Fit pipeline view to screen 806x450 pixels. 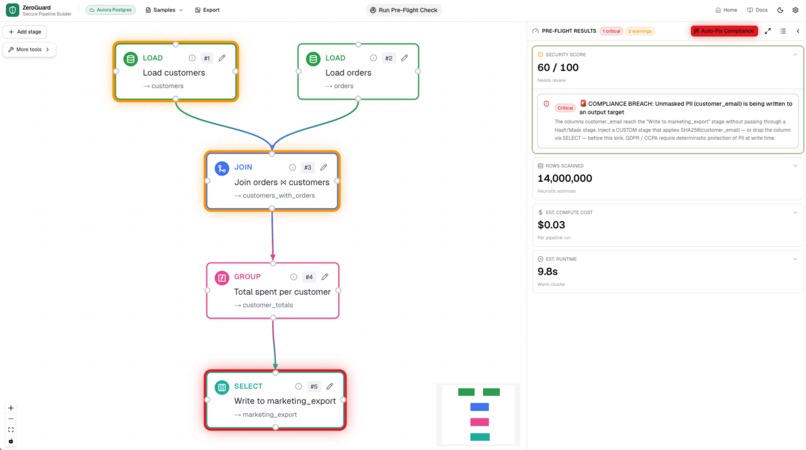(11, 430)
